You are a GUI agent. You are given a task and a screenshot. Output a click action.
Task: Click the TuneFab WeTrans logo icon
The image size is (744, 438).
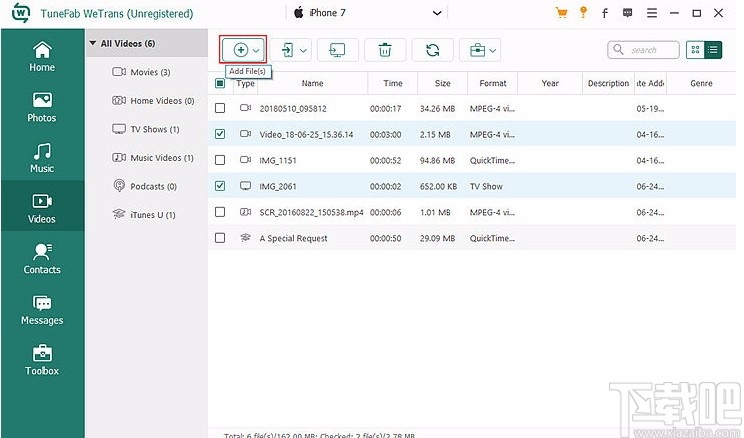coord(21,13)
